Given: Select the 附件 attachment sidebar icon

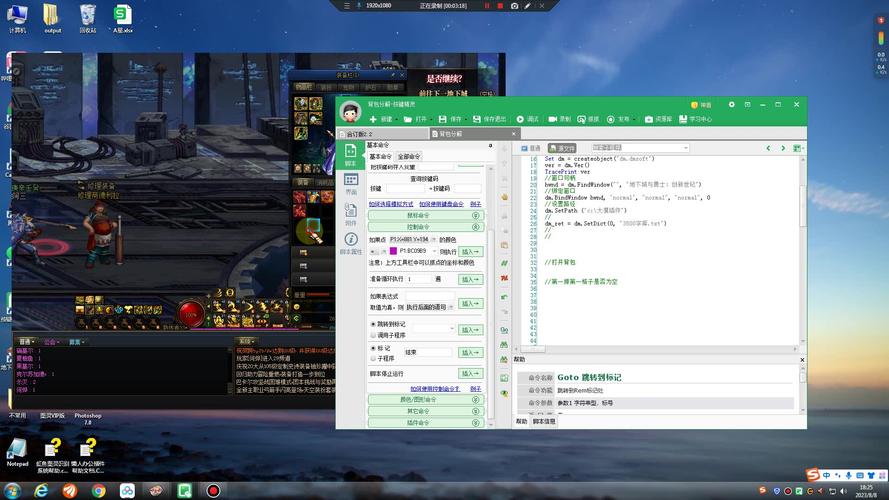Looking at the screenshot, I should (350, 214).
